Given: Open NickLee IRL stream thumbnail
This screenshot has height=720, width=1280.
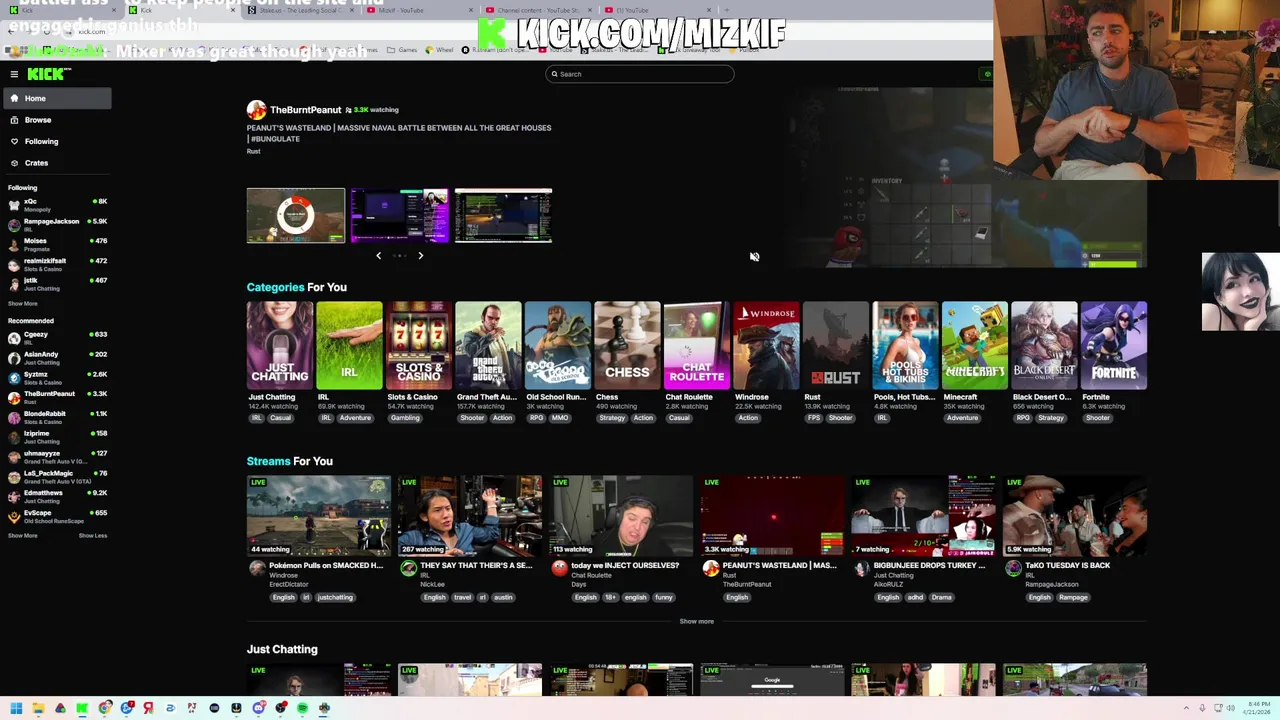Looking at the screenshot, I should 470,515.
